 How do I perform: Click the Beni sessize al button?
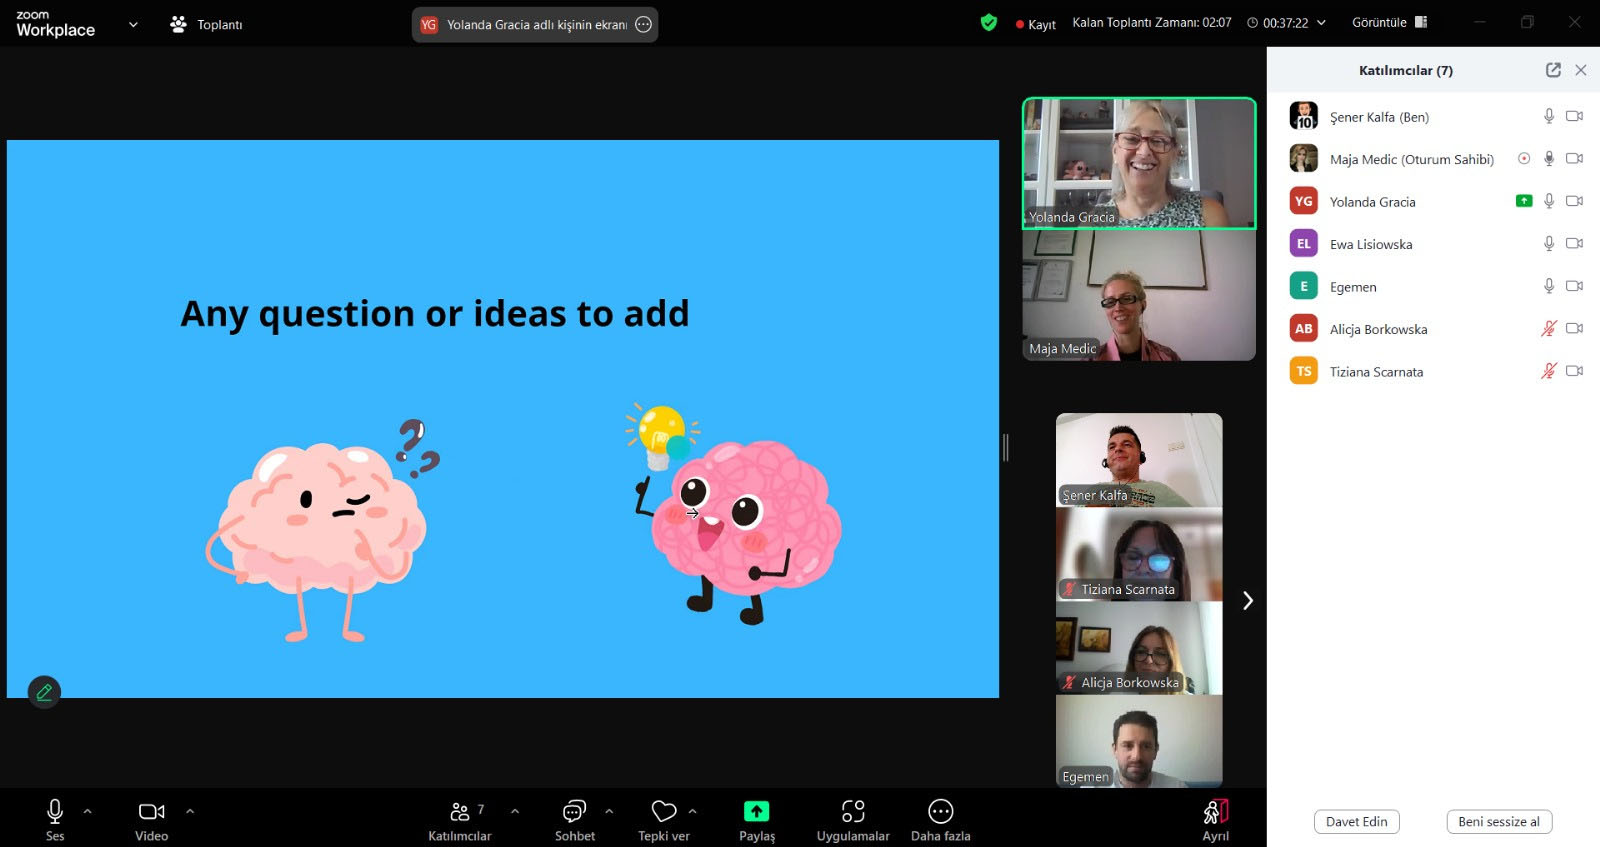1498,821
